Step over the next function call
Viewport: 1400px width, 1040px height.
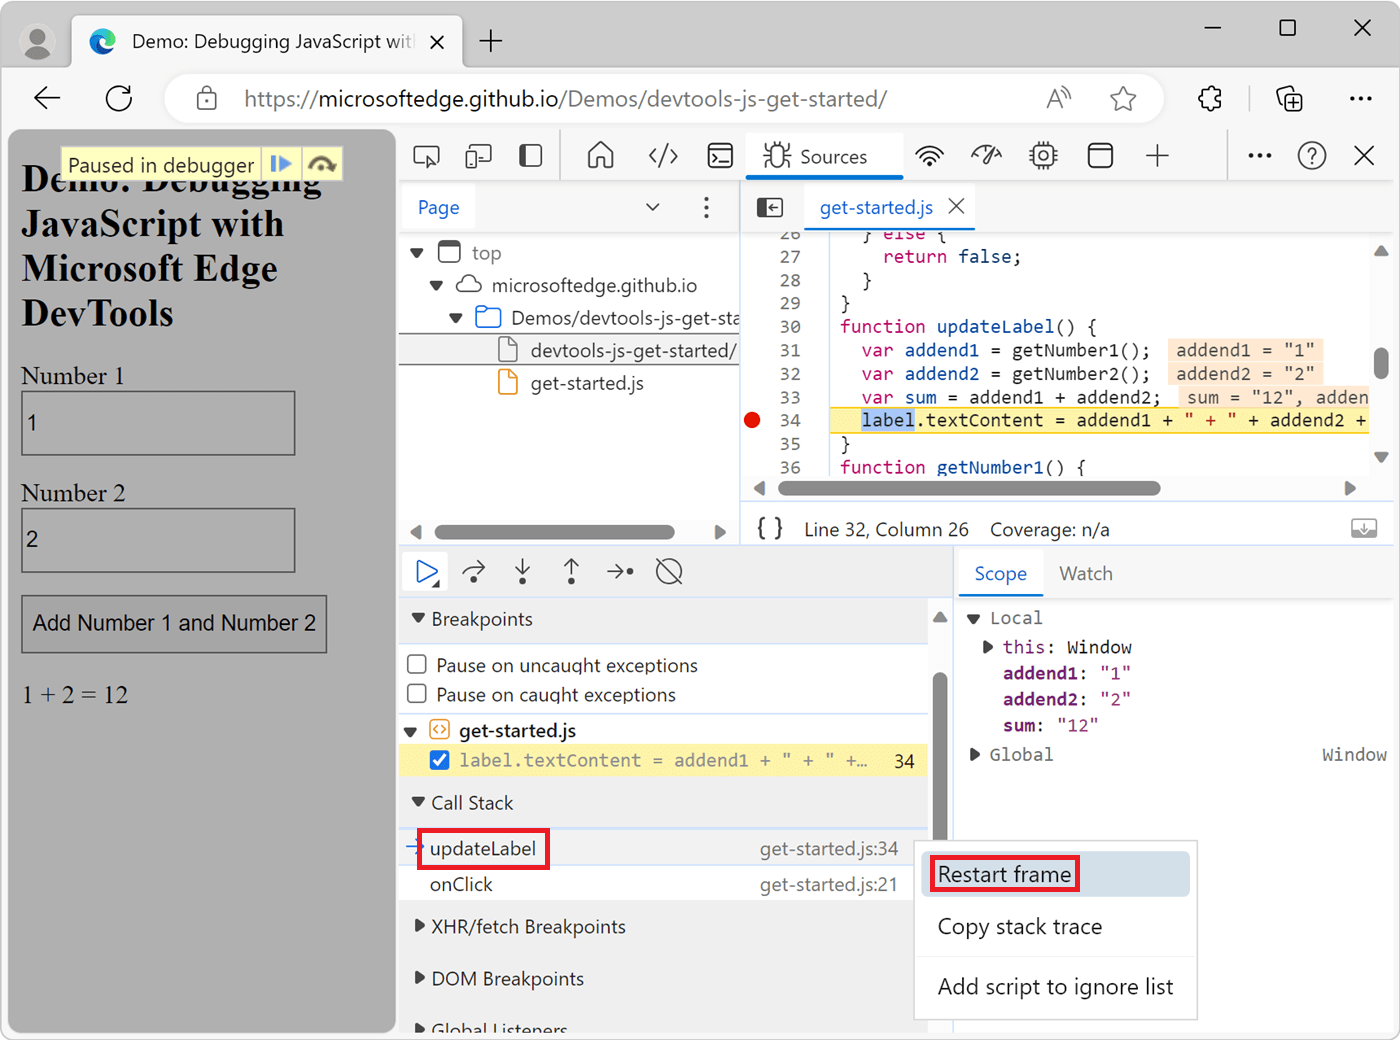(473, 571)
